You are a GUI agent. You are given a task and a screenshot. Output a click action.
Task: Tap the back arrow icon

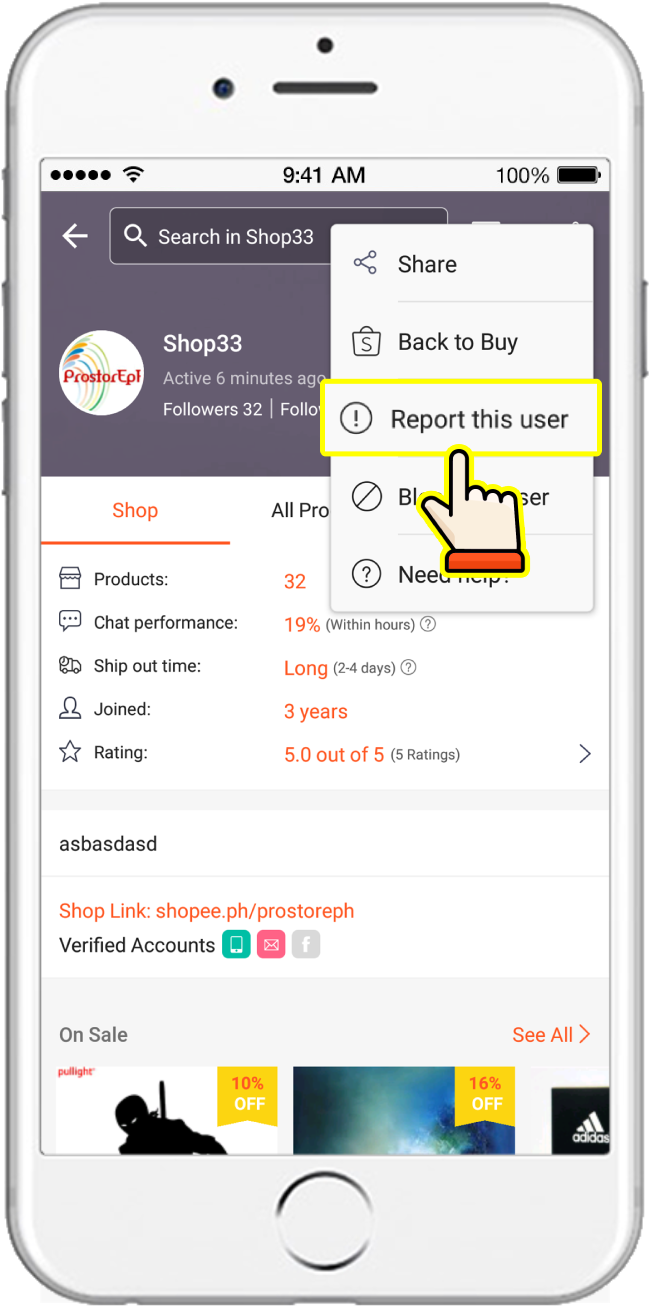click(75, 236)
